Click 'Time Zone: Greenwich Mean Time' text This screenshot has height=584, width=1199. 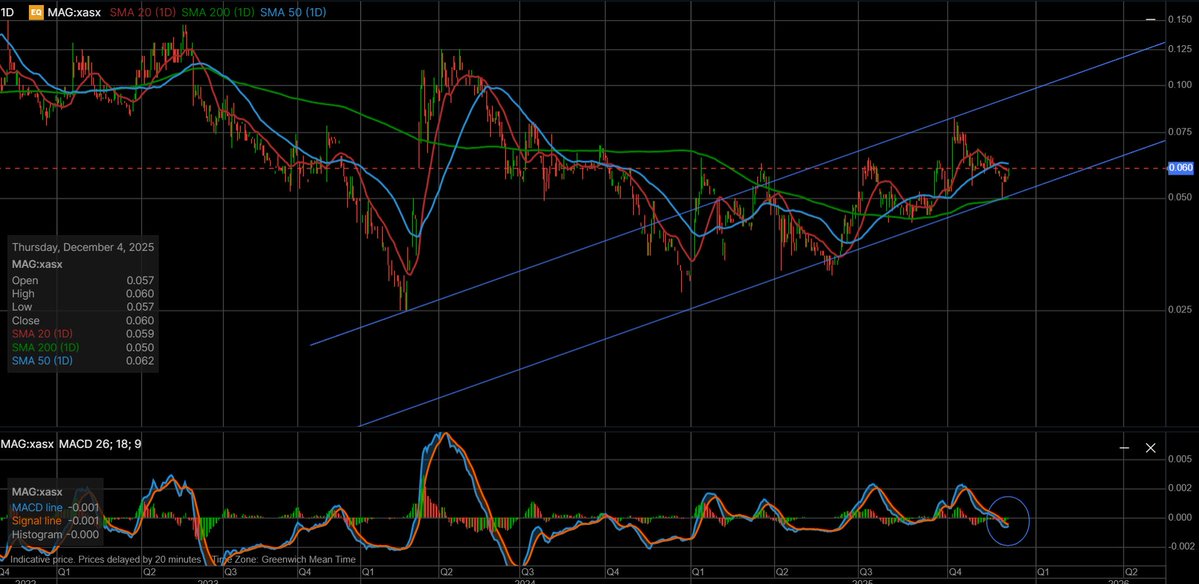tap(284, 560)
